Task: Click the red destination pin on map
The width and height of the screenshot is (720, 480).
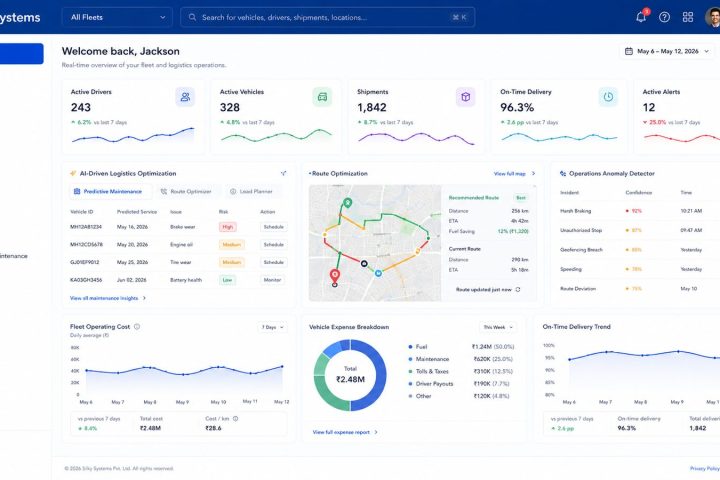Action: (335, 277)
